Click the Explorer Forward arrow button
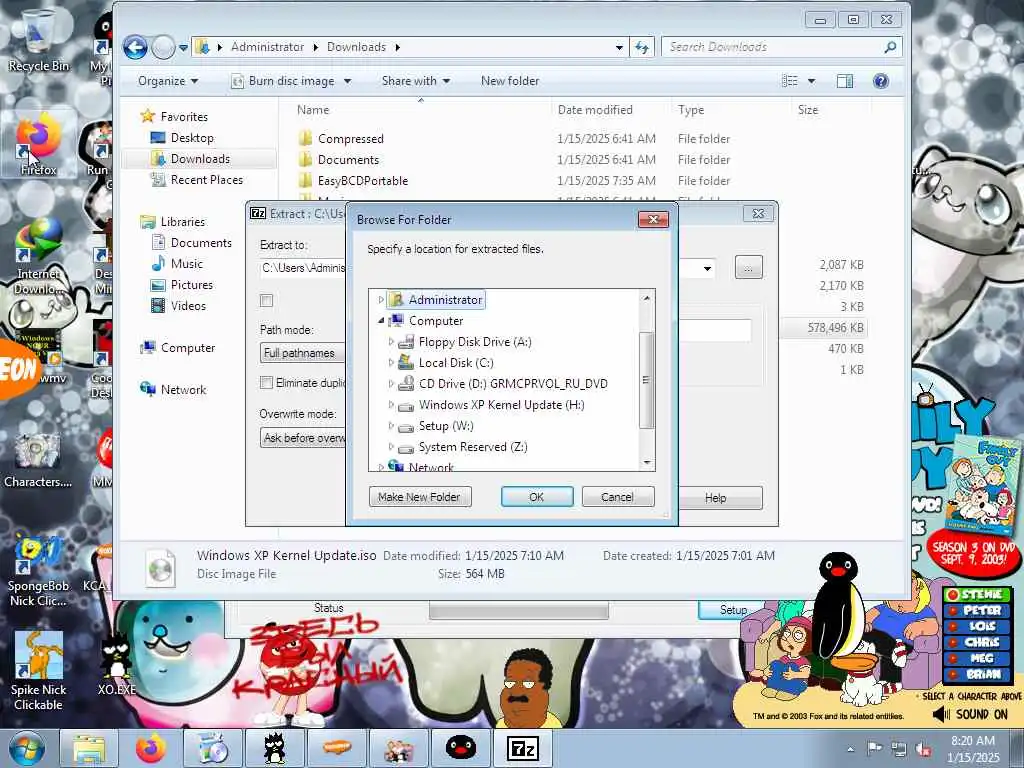The image size is (1024, 768). pos(163,47)
